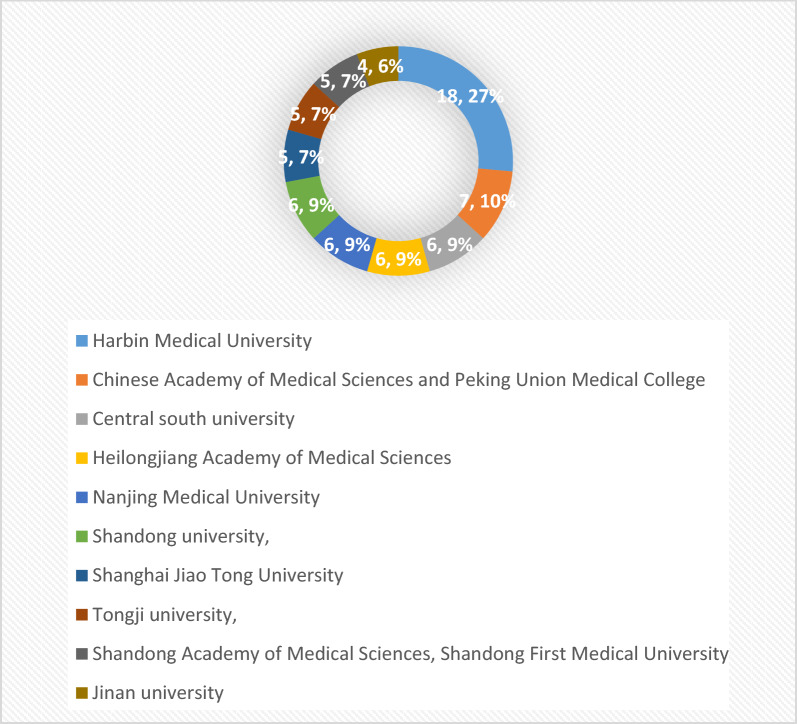Select the brown Tongji university legend swatch
The image size is (797, 724).
click(82, 615)
